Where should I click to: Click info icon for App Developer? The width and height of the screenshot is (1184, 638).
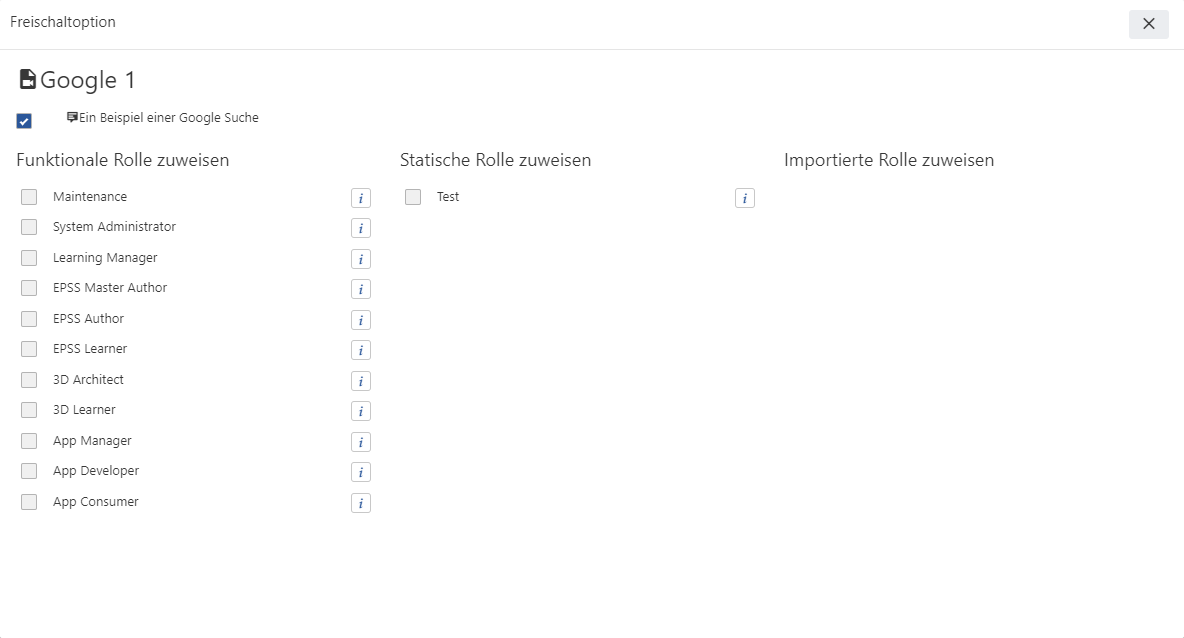(361, 473)
